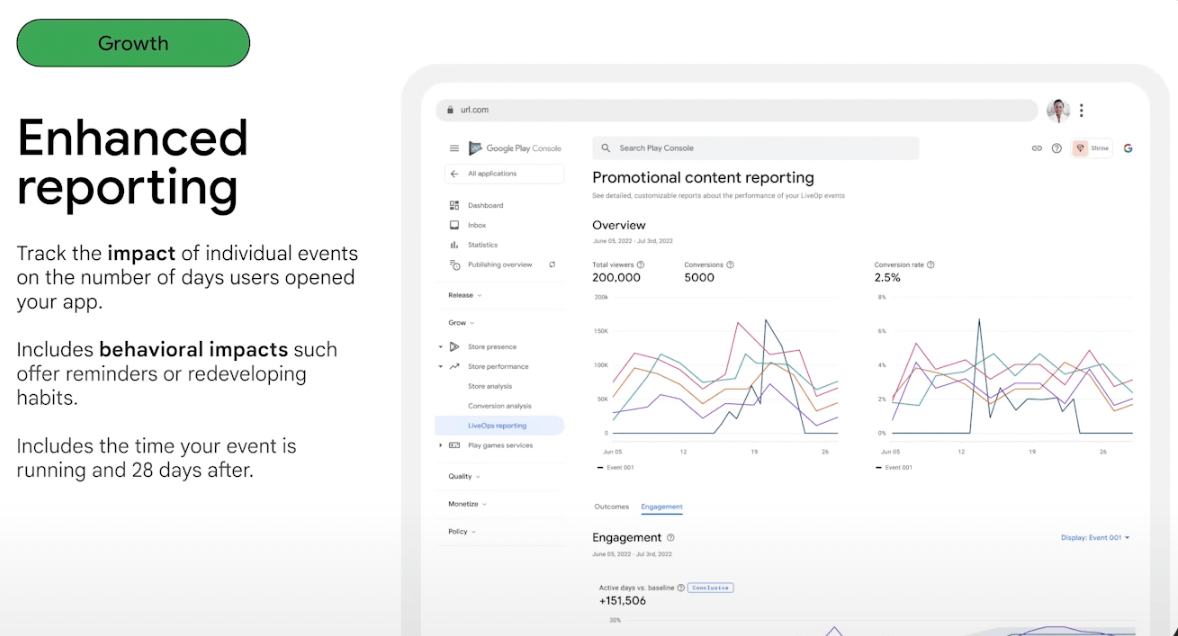Open Store performance item
Viewport: 1178px width, 636px height.
(498, 366)
